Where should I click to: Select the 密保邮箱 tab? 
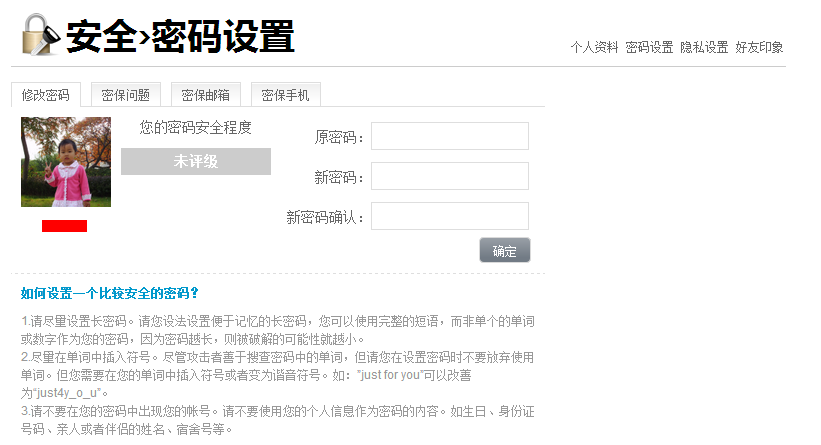click(206, 95)
